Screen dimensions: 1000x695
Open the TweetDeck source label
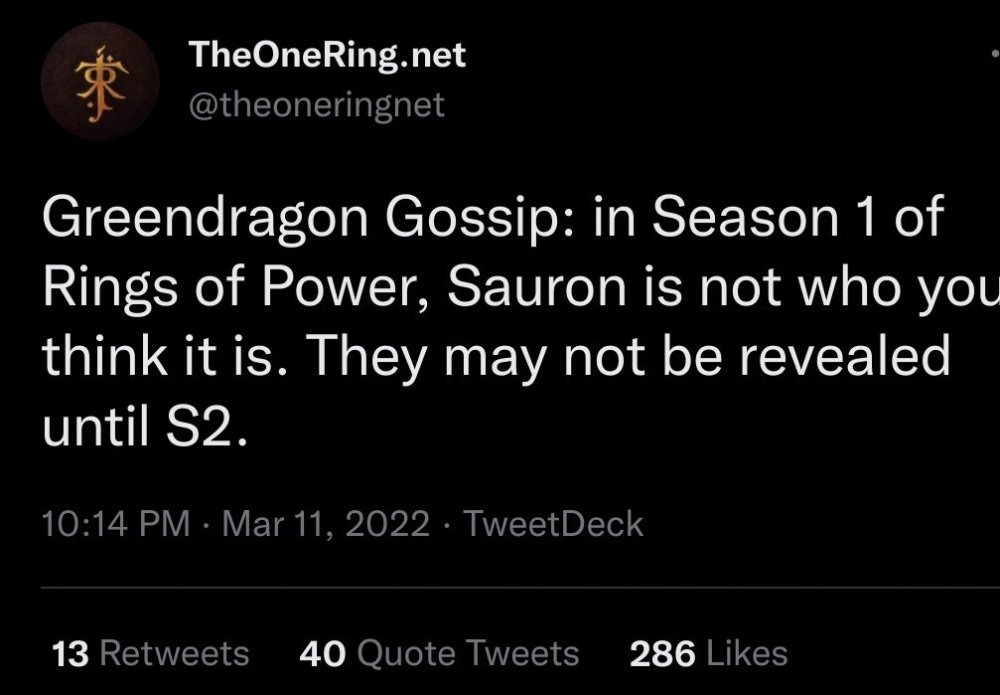click(x=554, y=524)
